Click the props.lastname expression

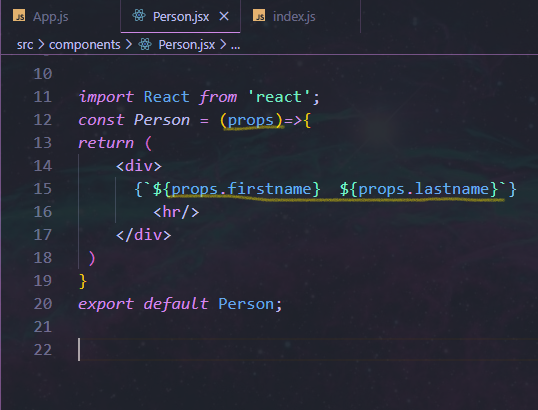click(424, 189)
